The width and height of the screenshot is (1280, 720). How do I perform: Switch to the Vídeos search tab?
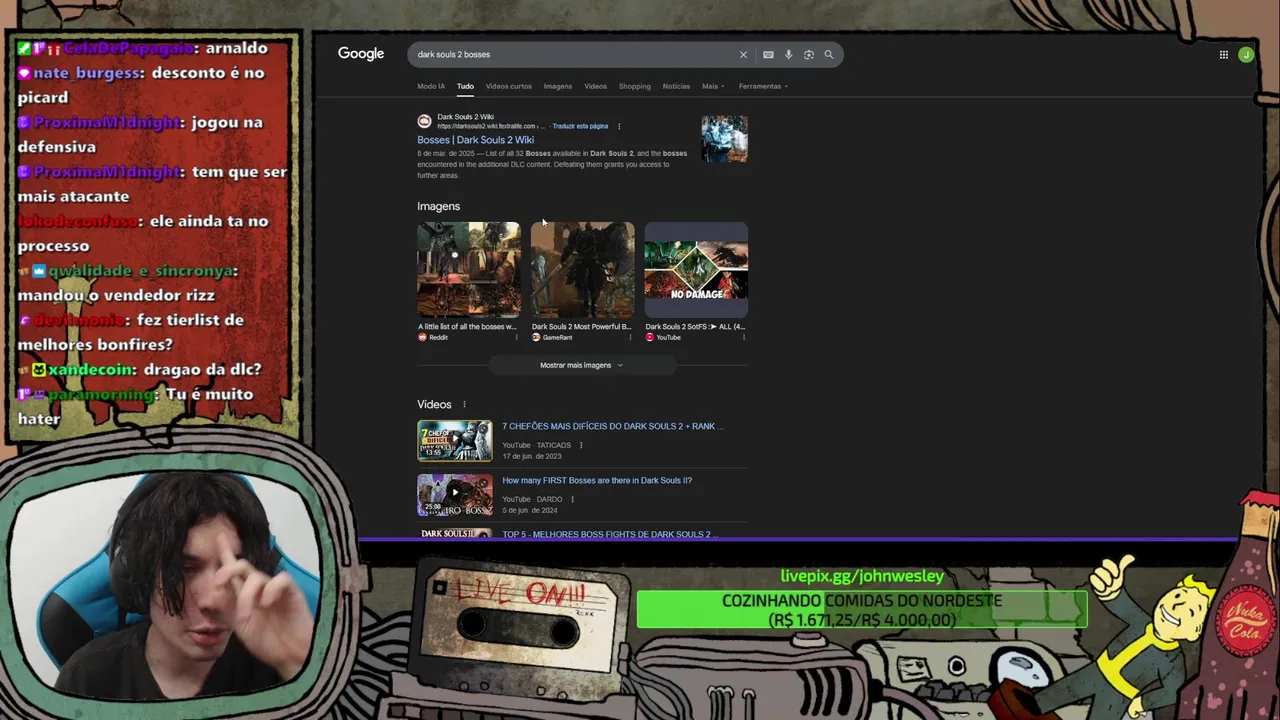(595, 86)
